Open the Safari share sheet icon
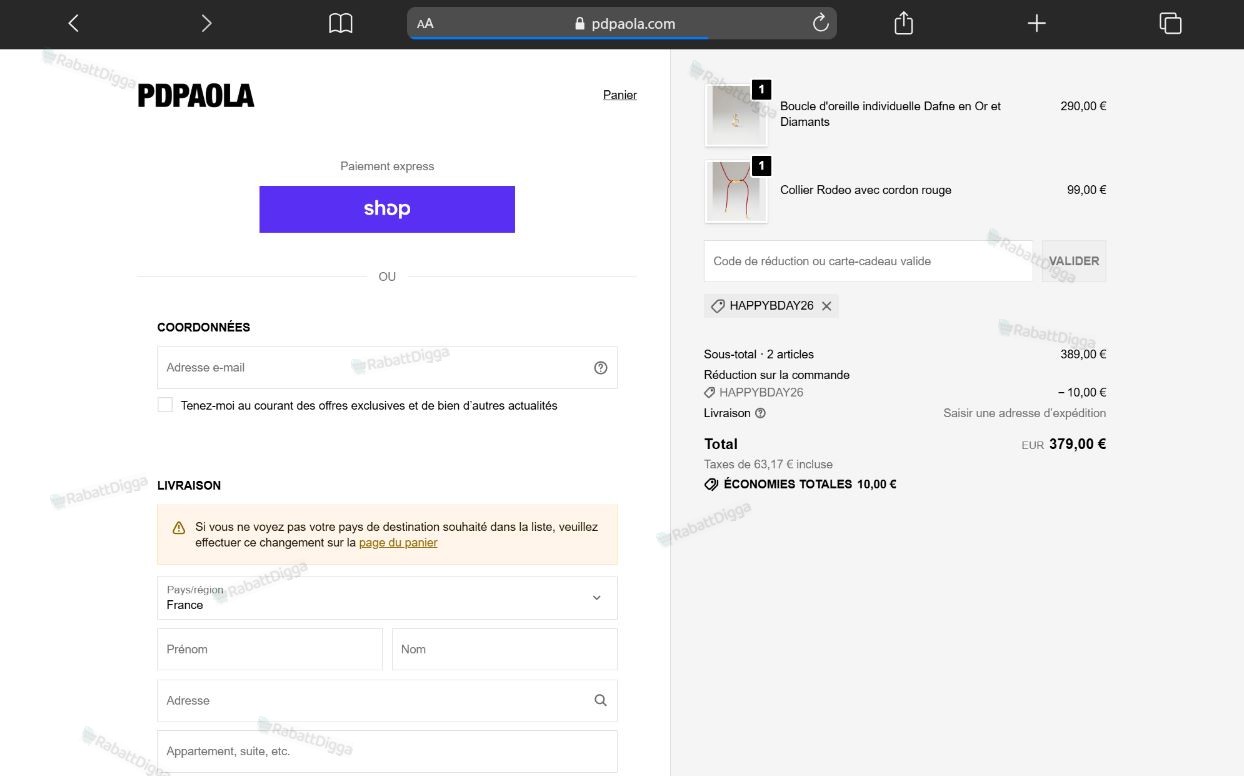Image resolution: width=1244 pixels, height=776 pixels. coord(904,23)
